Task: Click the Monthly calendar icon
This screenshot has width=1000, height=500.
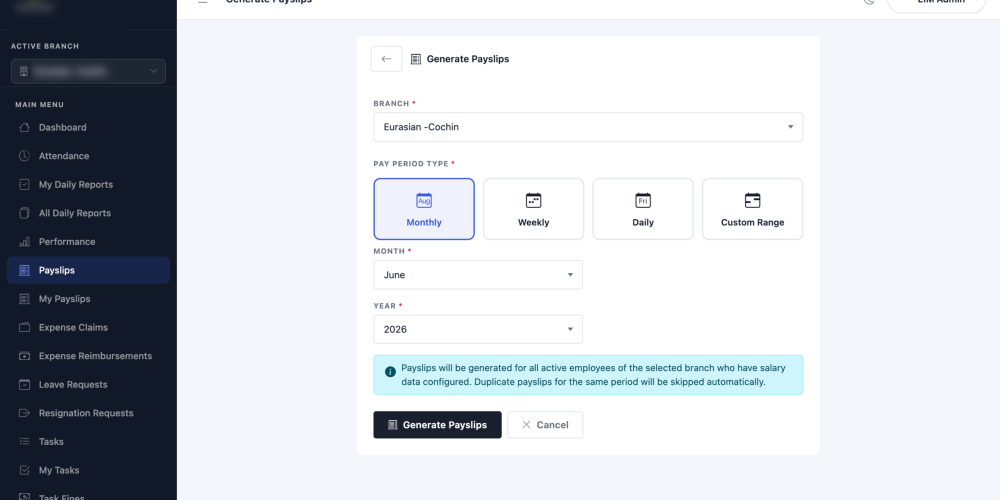Action: click(x=424, y=200)
